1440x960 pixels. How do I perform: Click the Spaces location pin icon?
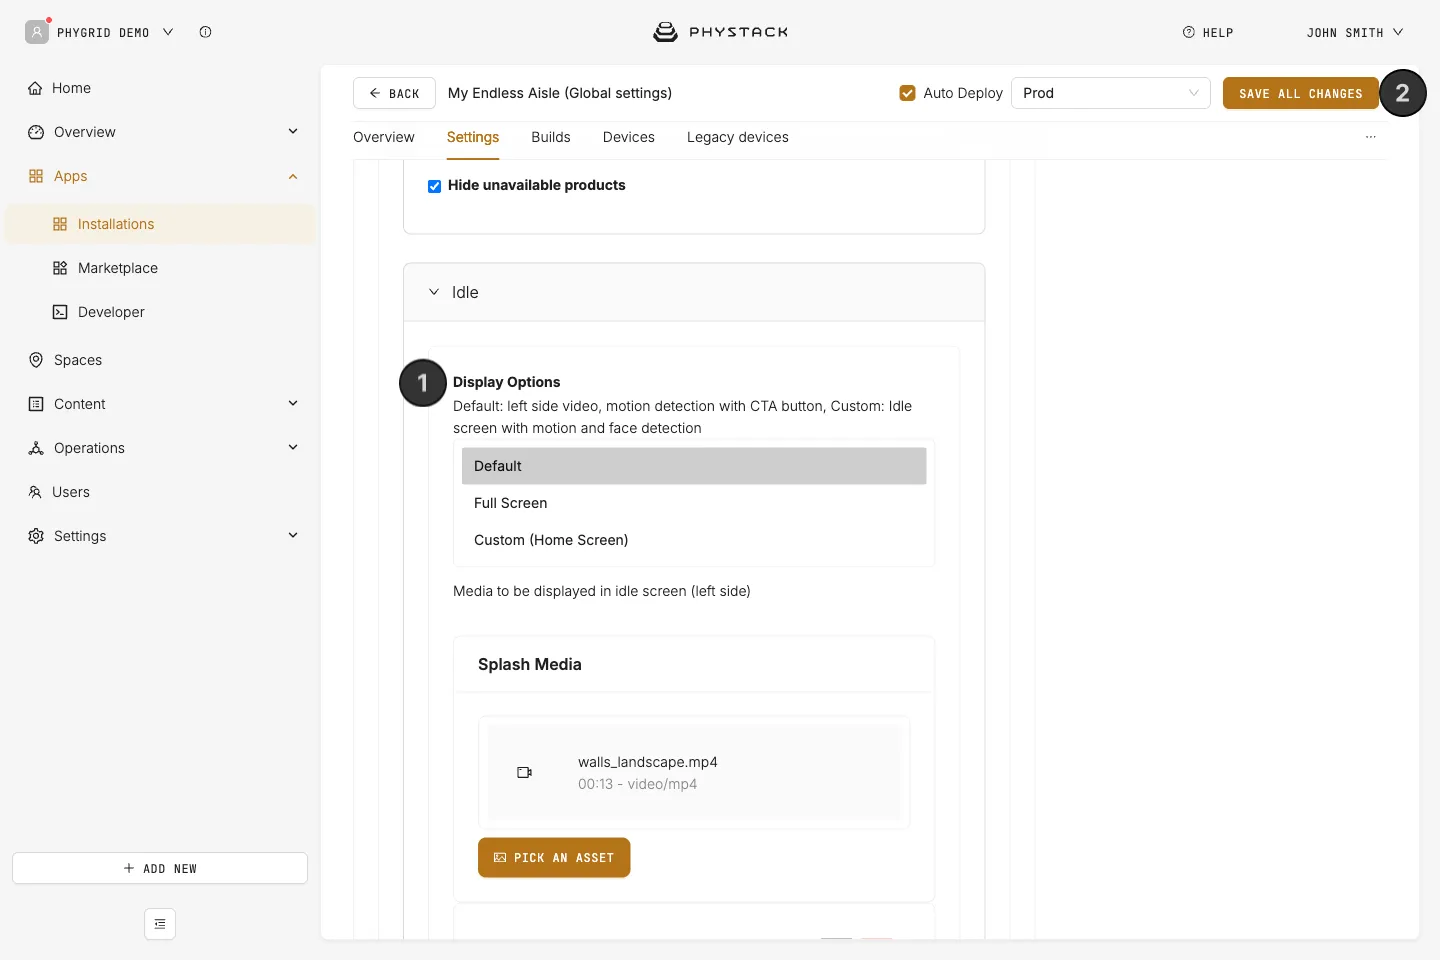[x=36, y=360]
